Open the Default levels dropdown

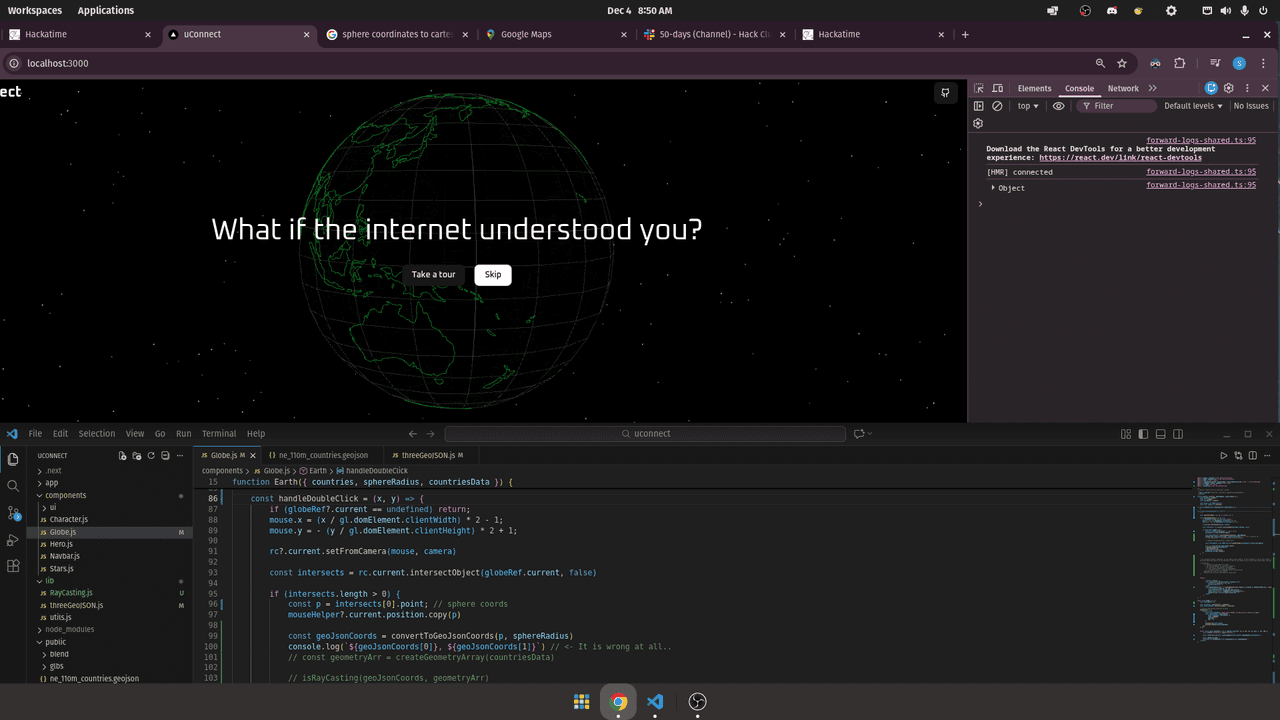pyautogui.click(x=1194, y=106)
